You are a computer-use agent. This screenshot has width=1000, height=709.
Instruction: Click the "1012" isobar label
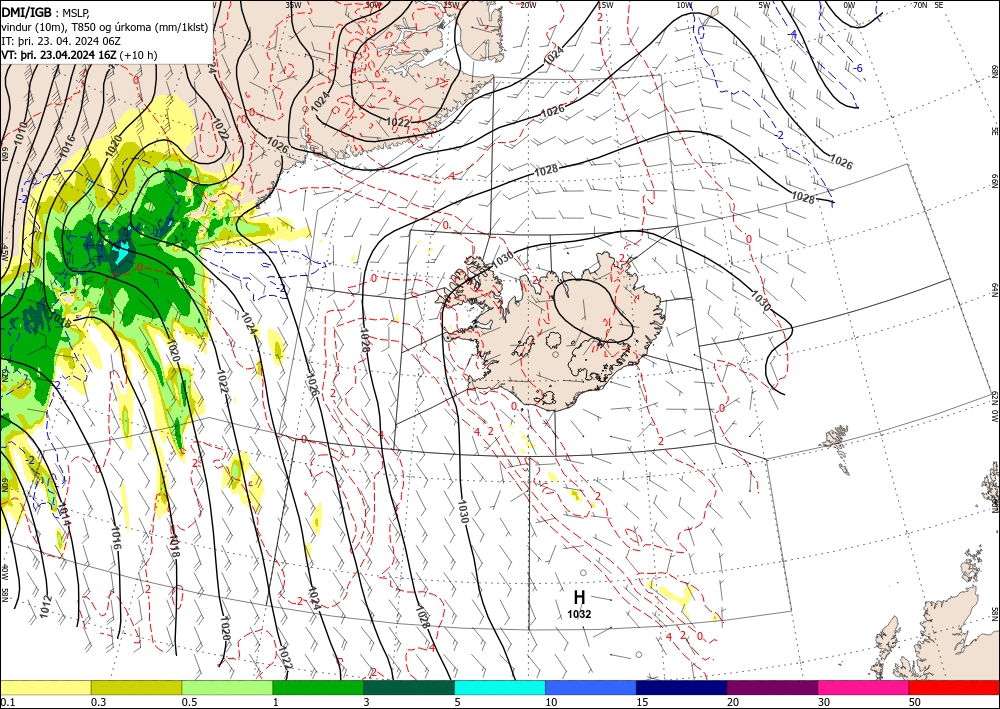(45, 606)
